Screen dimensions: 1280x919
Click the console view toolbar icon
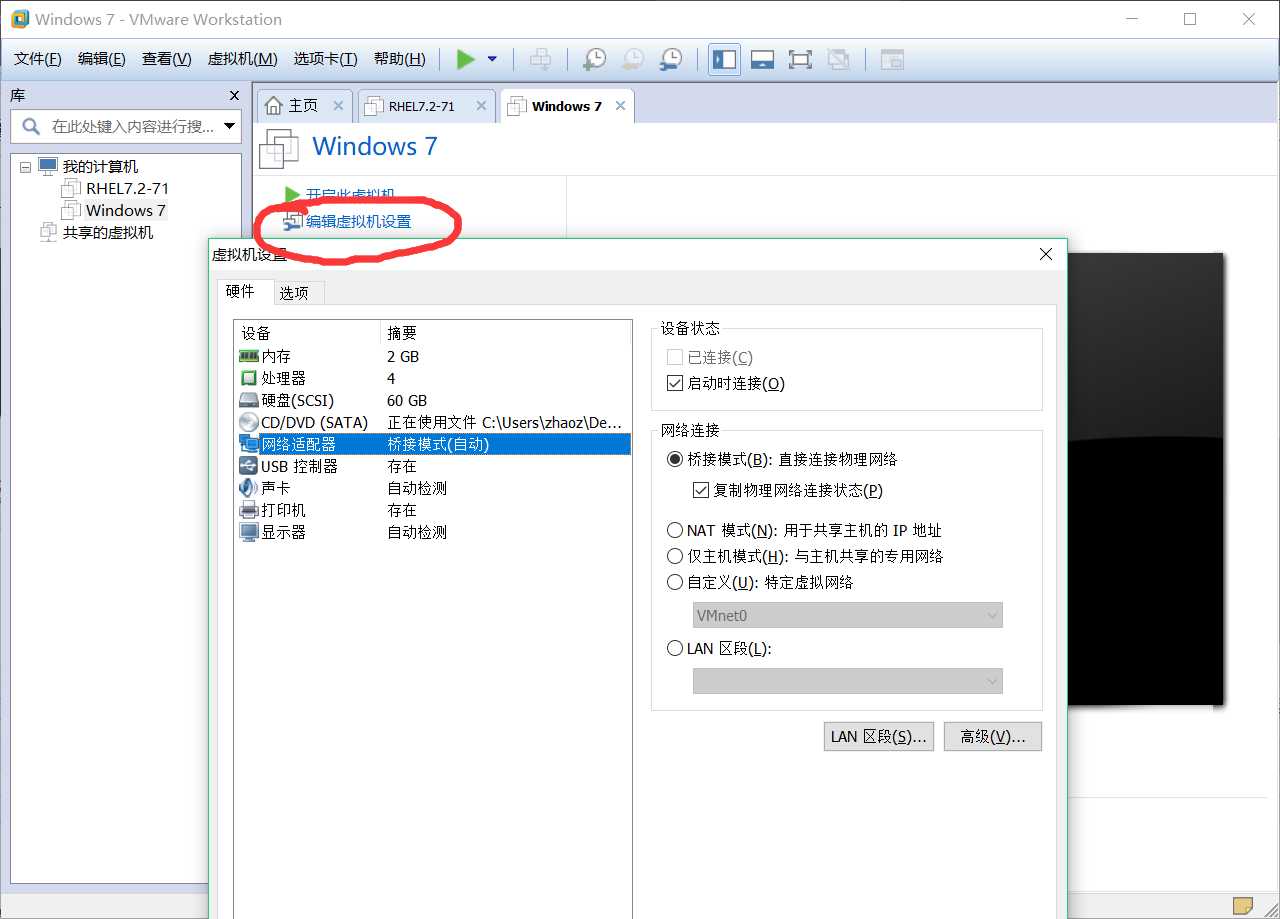(x=892, y=59)
